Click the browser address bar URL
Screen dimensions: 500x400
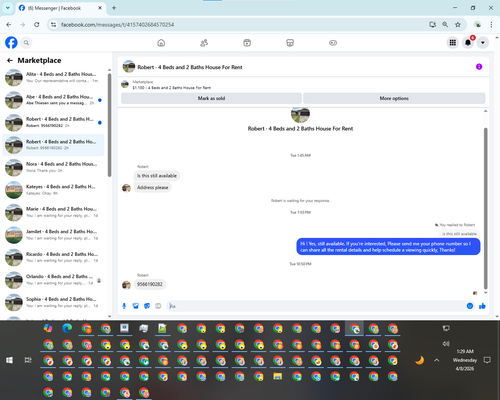point(117,25)
